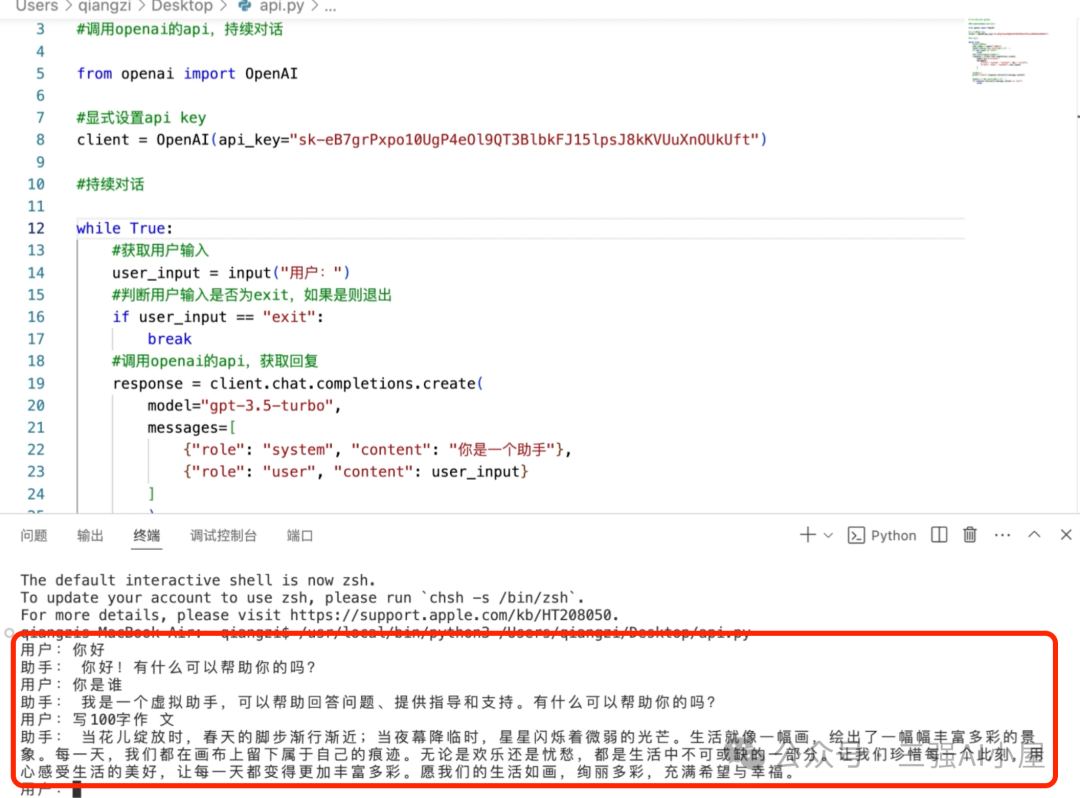Click the #持续对话 comment on line 10
The width and height of the screenshot is (1080, 798).
click(110, 184)
